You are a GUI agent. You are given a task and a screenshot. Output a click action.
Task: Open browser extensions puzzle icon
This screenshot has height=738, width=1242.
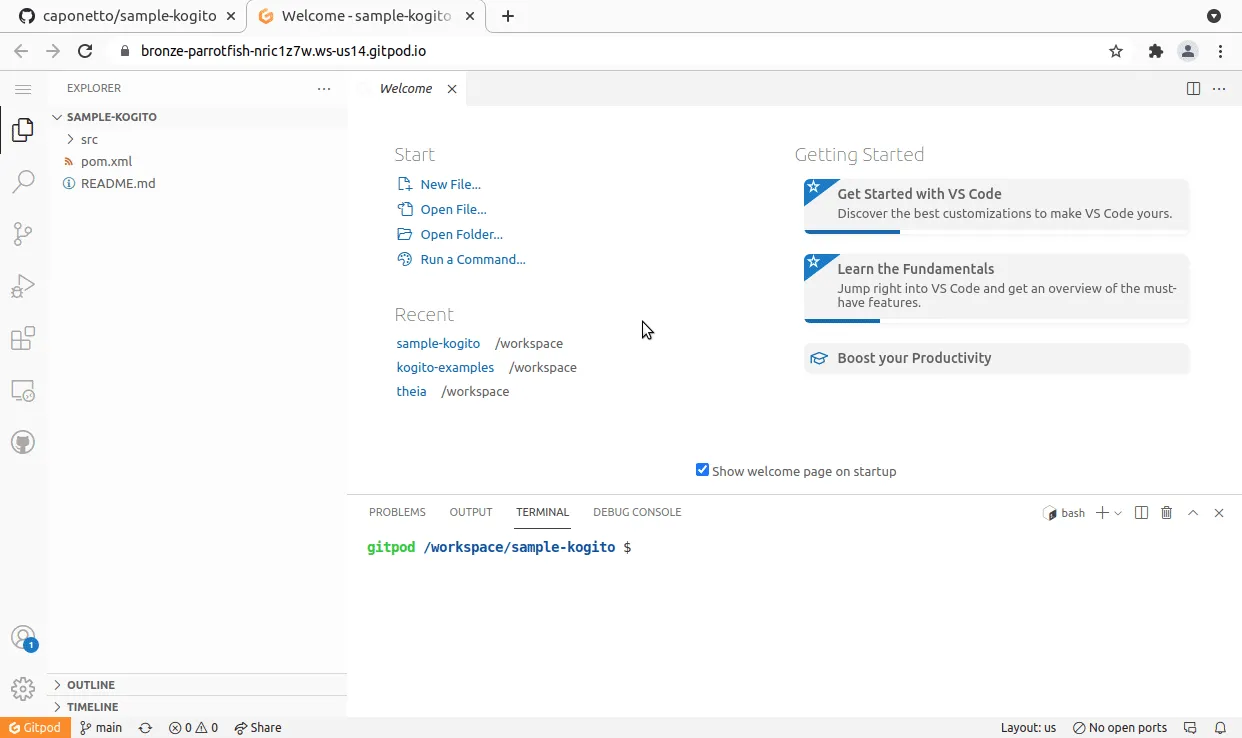pyautogui.click(x=1156, y=51)
